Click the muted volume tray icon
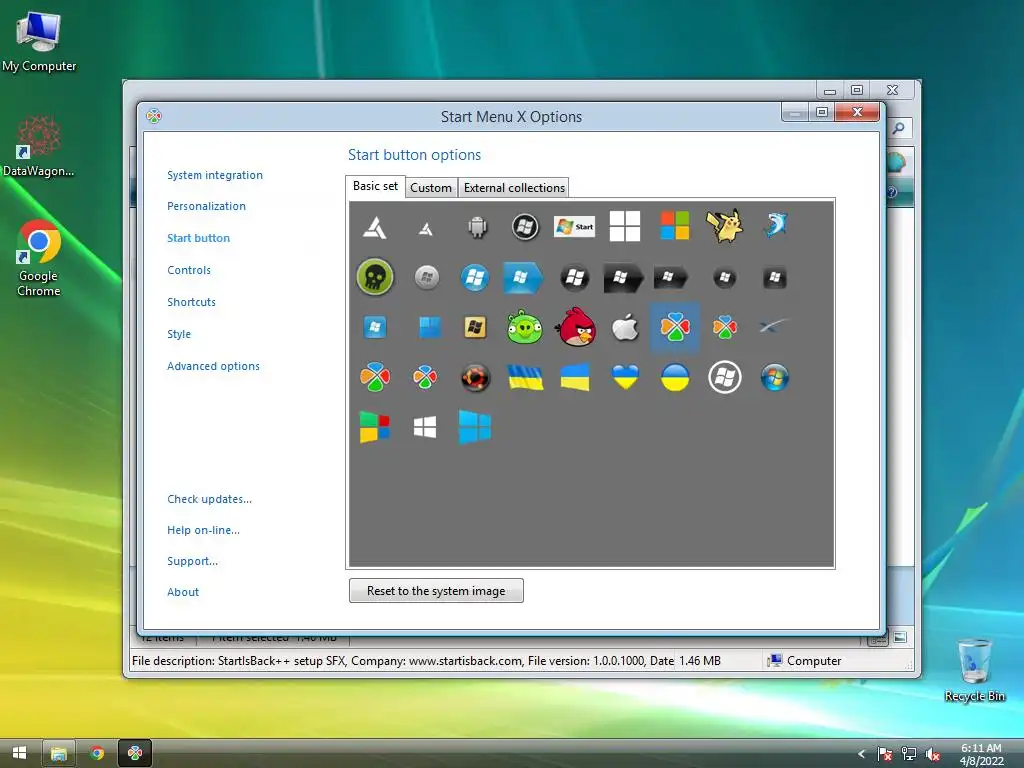The width and height of the screenshot is (1024, 768). pyautogui.click(x=933, y=754)
